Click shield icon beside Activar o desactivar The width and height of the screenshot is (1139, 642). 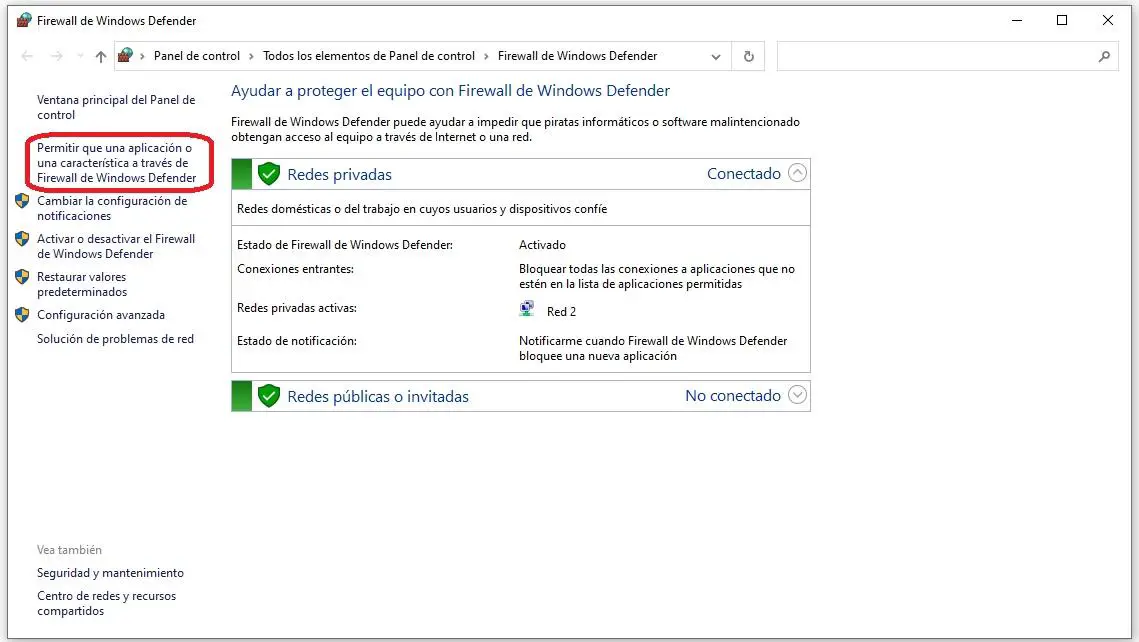(x=22, y=238)
